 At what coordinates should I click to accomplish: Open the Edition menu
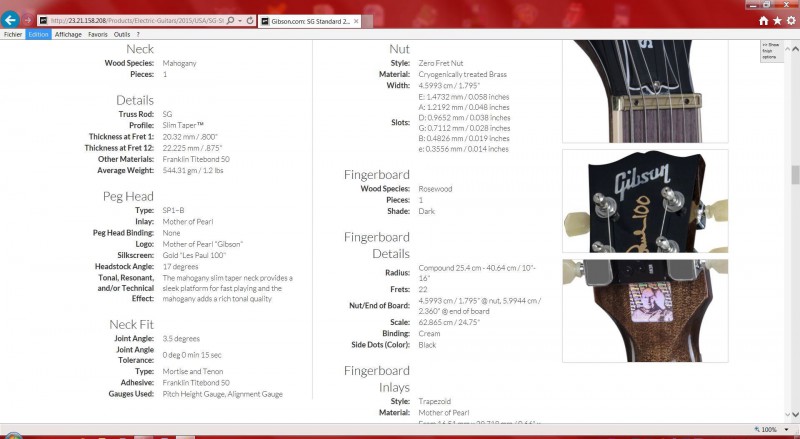point(38,34)
